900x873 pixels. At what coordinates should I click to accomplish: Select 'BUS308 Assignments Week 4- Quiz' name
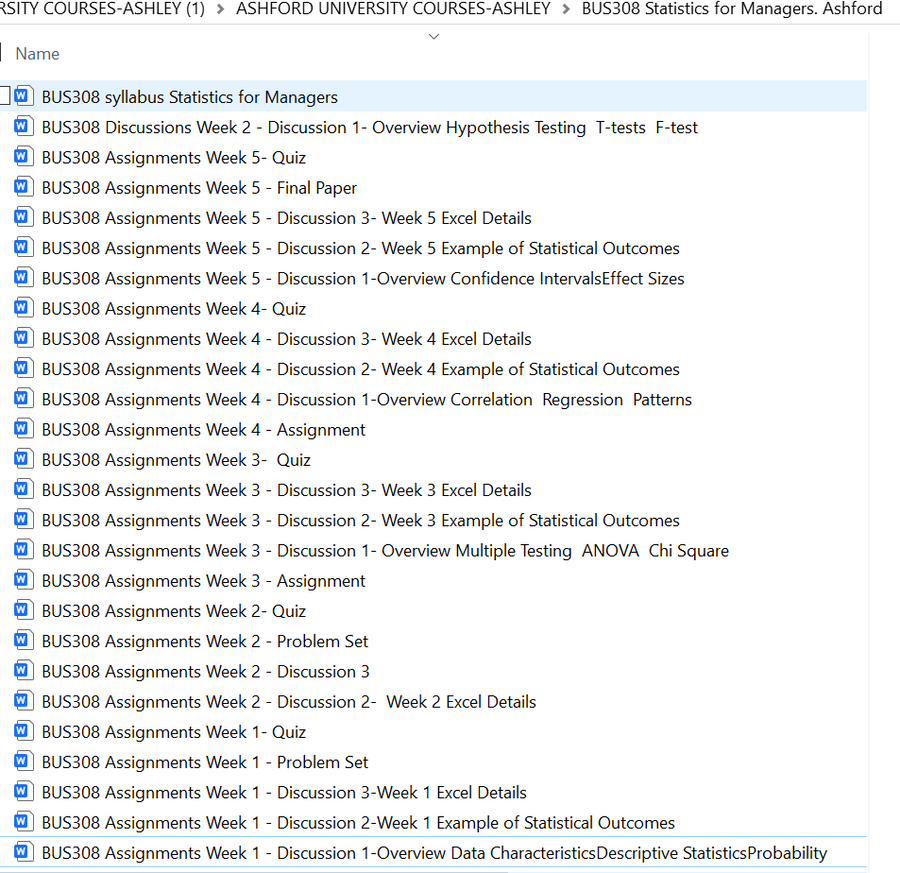pos(173,309)
